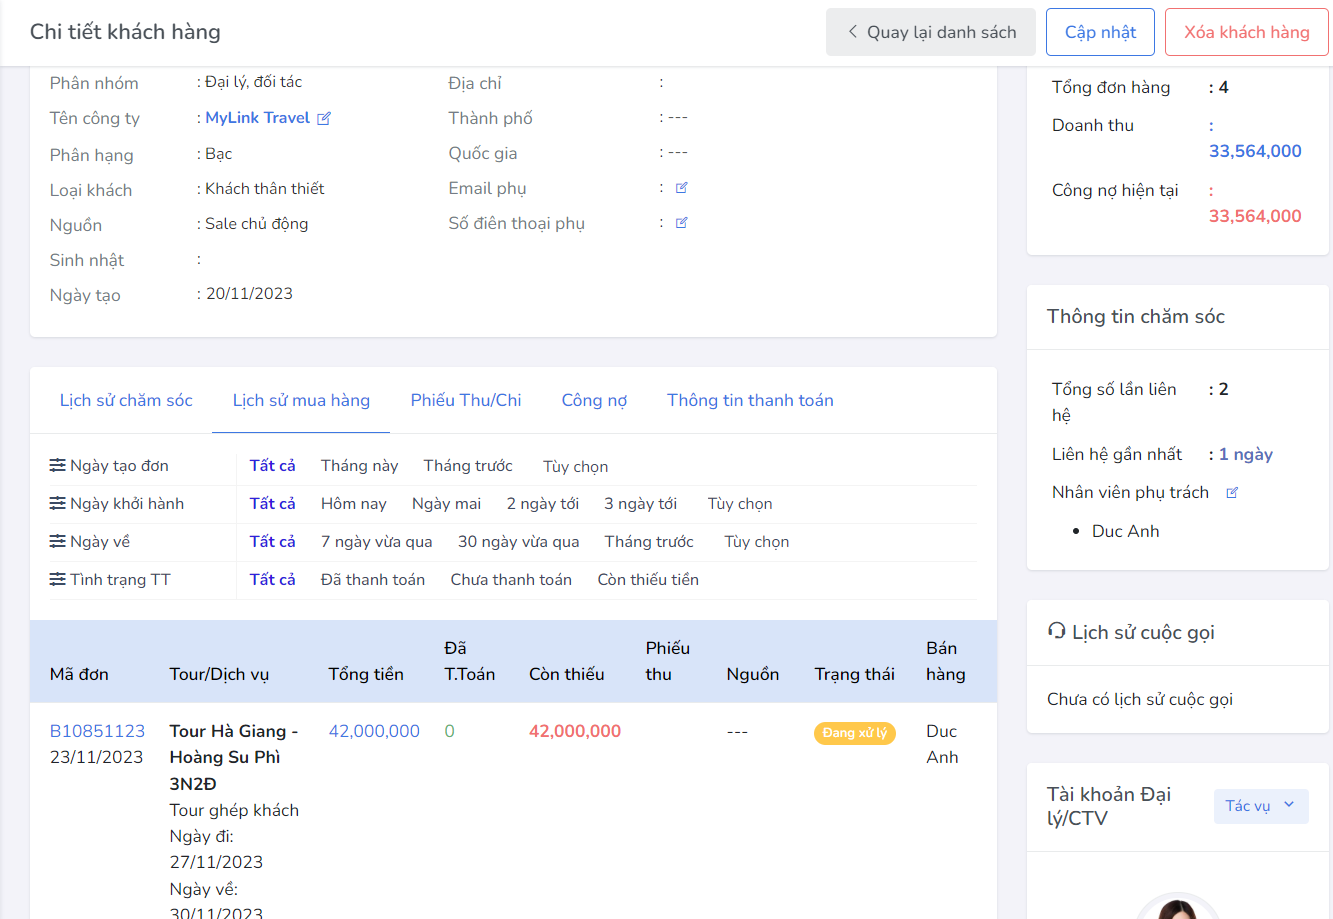Click the edit icon for Email phụ

pos(682,188)
